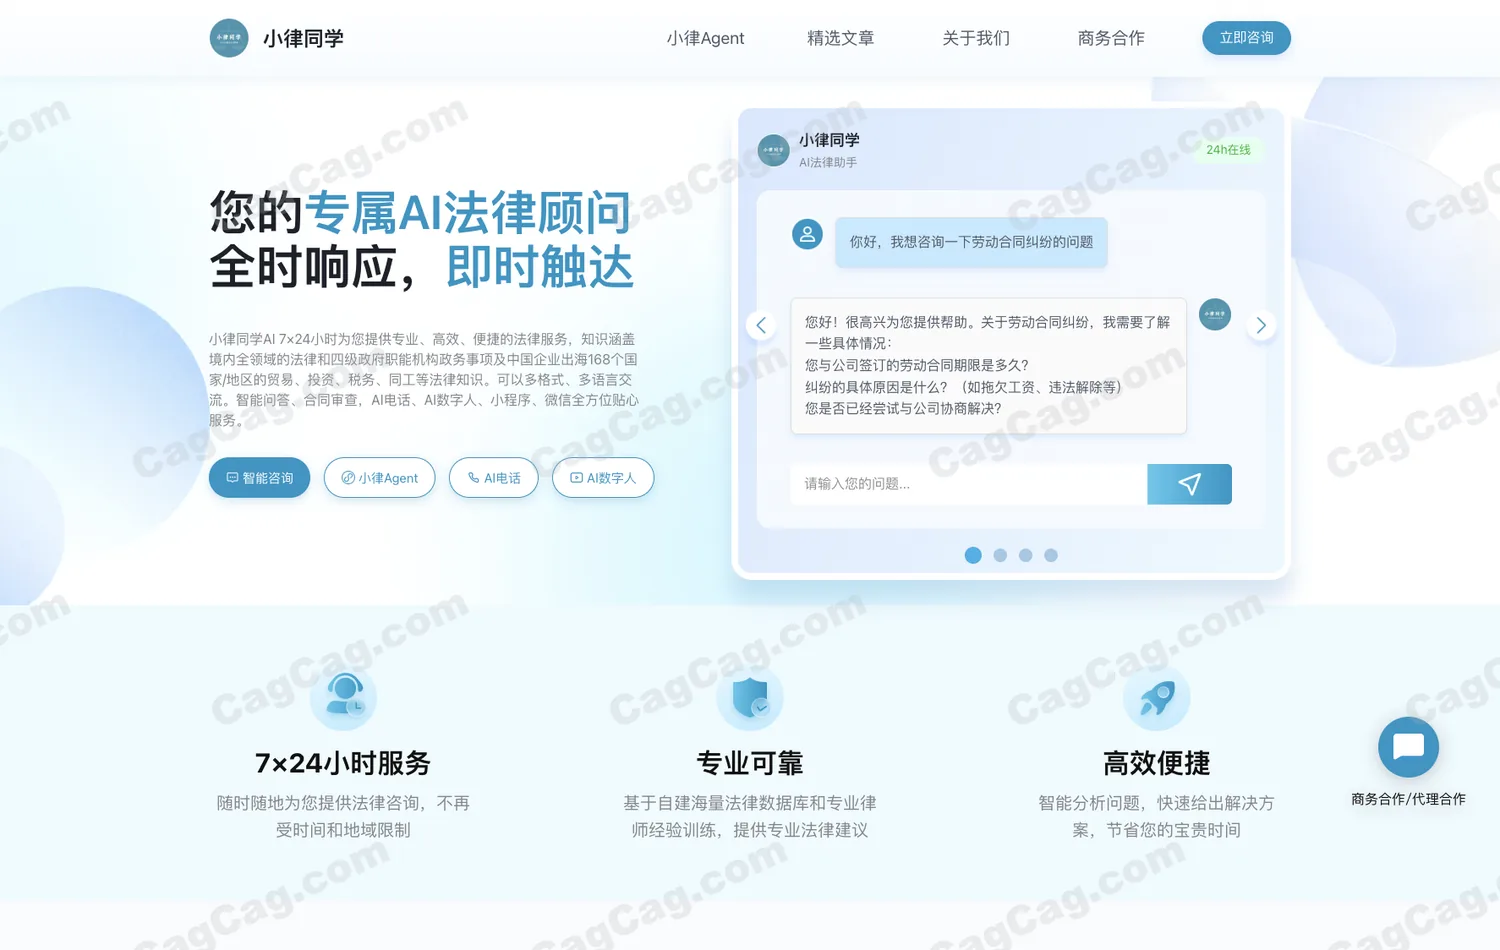
Task: Jump to third carousel dot
Action: click(1025, 555)
